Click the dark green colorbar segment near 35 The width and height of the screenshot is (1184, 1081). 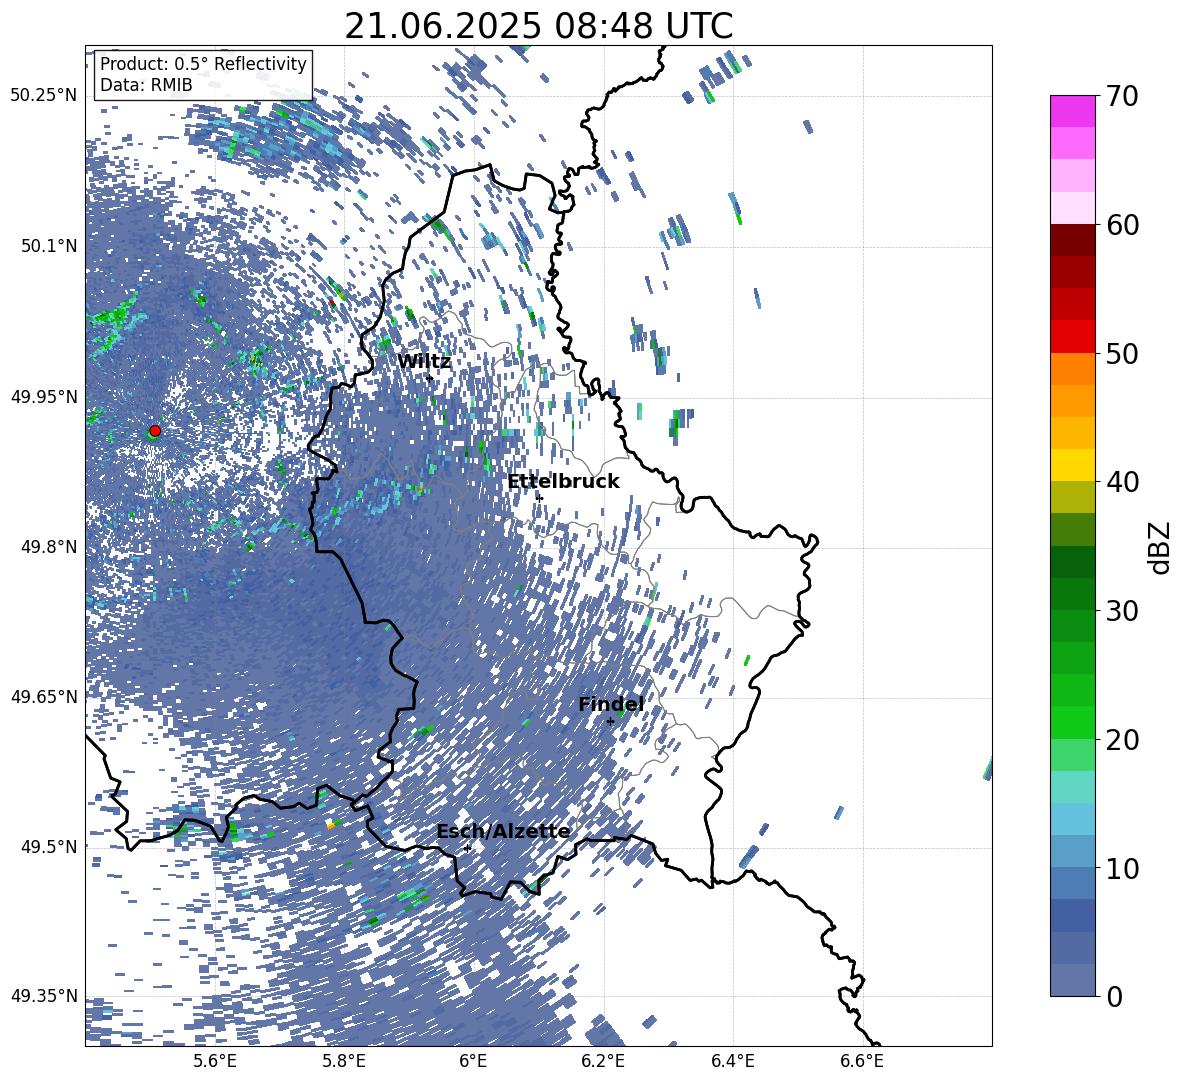(x=1072, y=562)
